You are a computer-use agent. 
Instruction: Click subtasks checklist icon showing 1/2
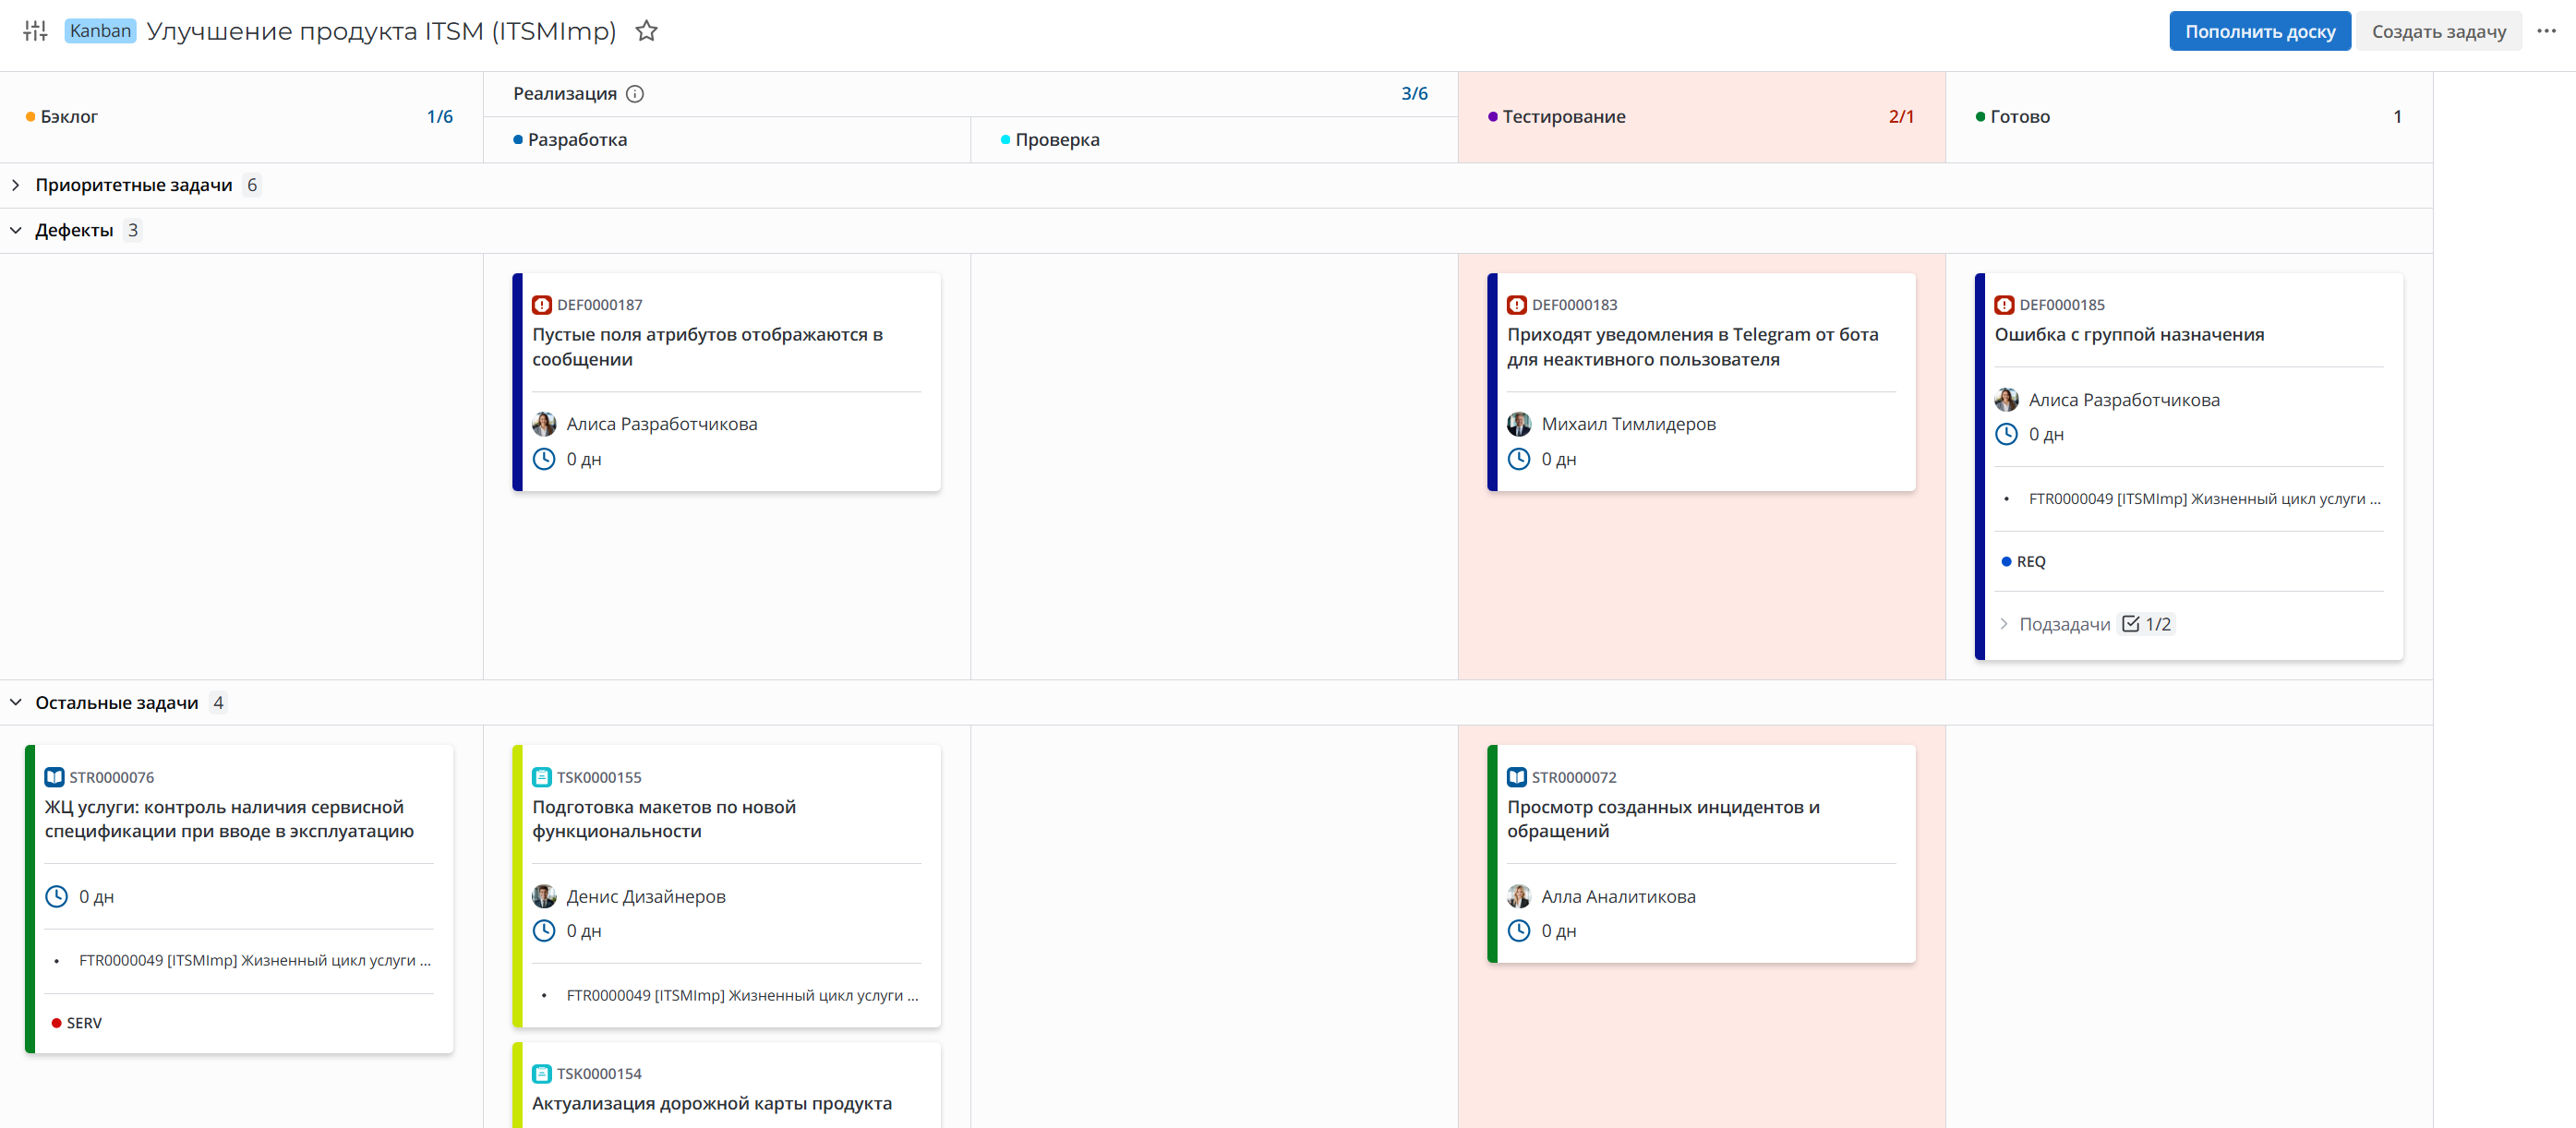tap(2130, 624)
